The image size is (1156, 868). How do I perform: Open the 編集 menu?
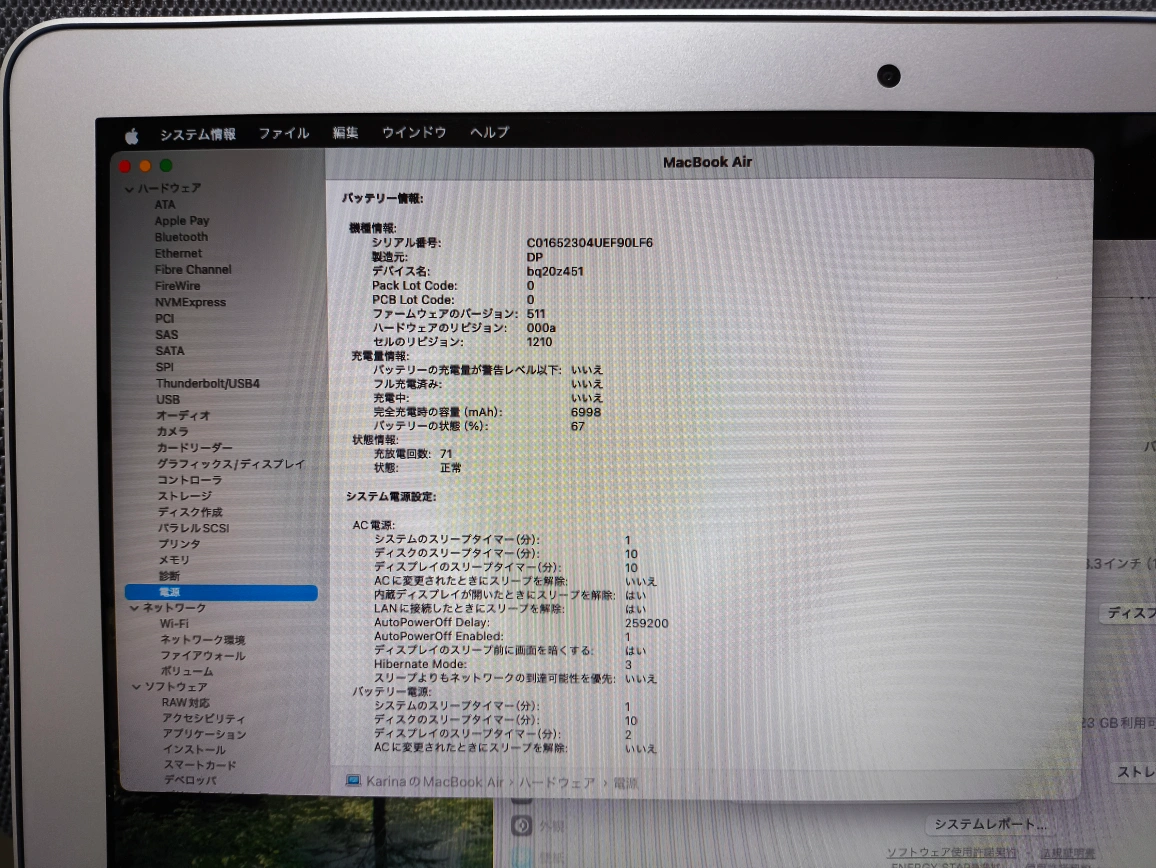(345, 133)
